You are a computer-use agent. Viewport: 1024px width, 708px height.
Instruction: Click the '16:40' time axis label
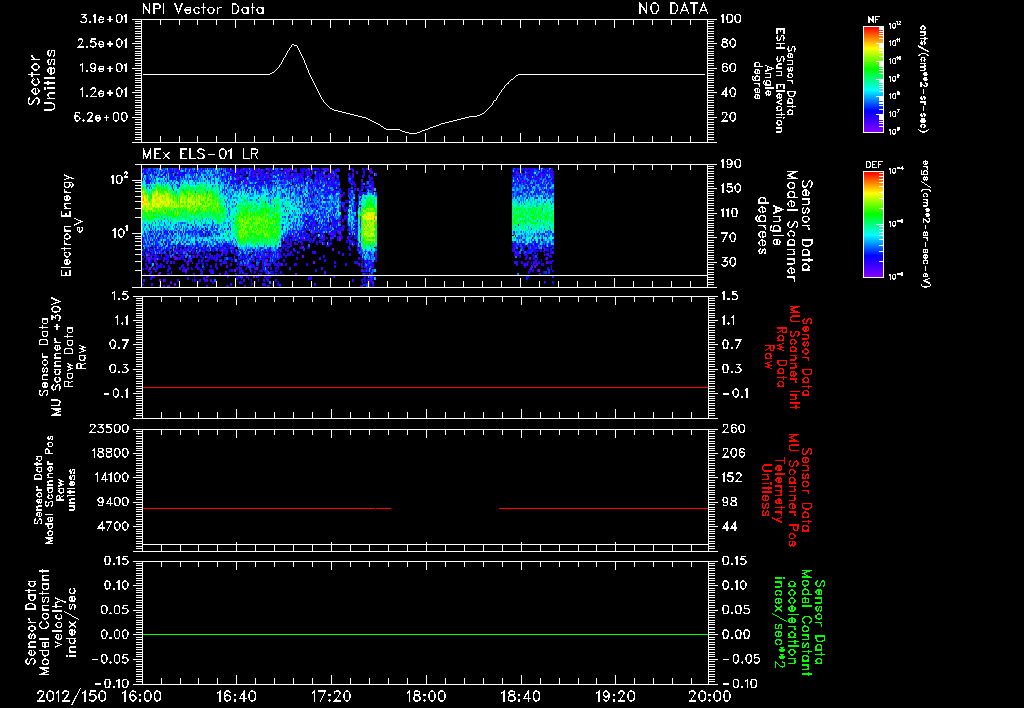(x=236, y=696)
